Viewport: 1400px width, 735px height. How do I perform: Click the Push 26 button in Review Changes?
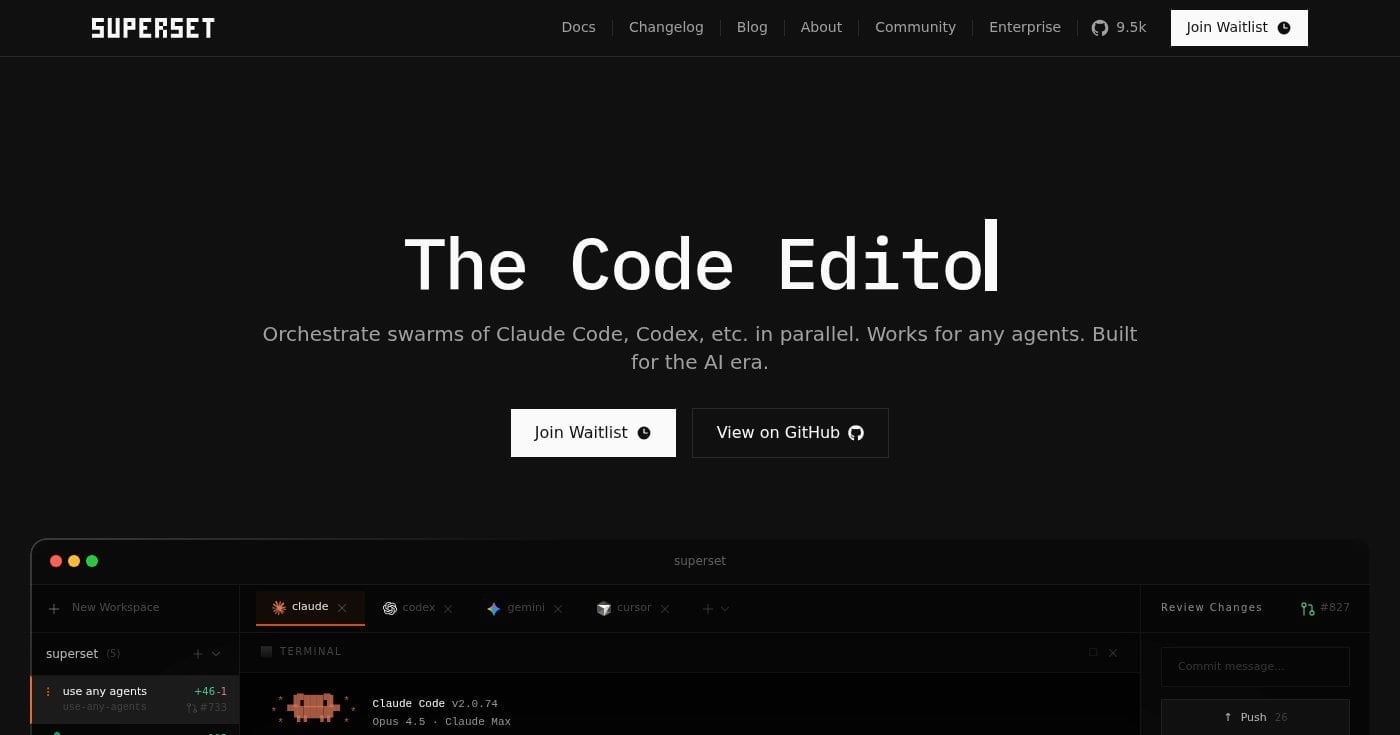pos(1255,717)
